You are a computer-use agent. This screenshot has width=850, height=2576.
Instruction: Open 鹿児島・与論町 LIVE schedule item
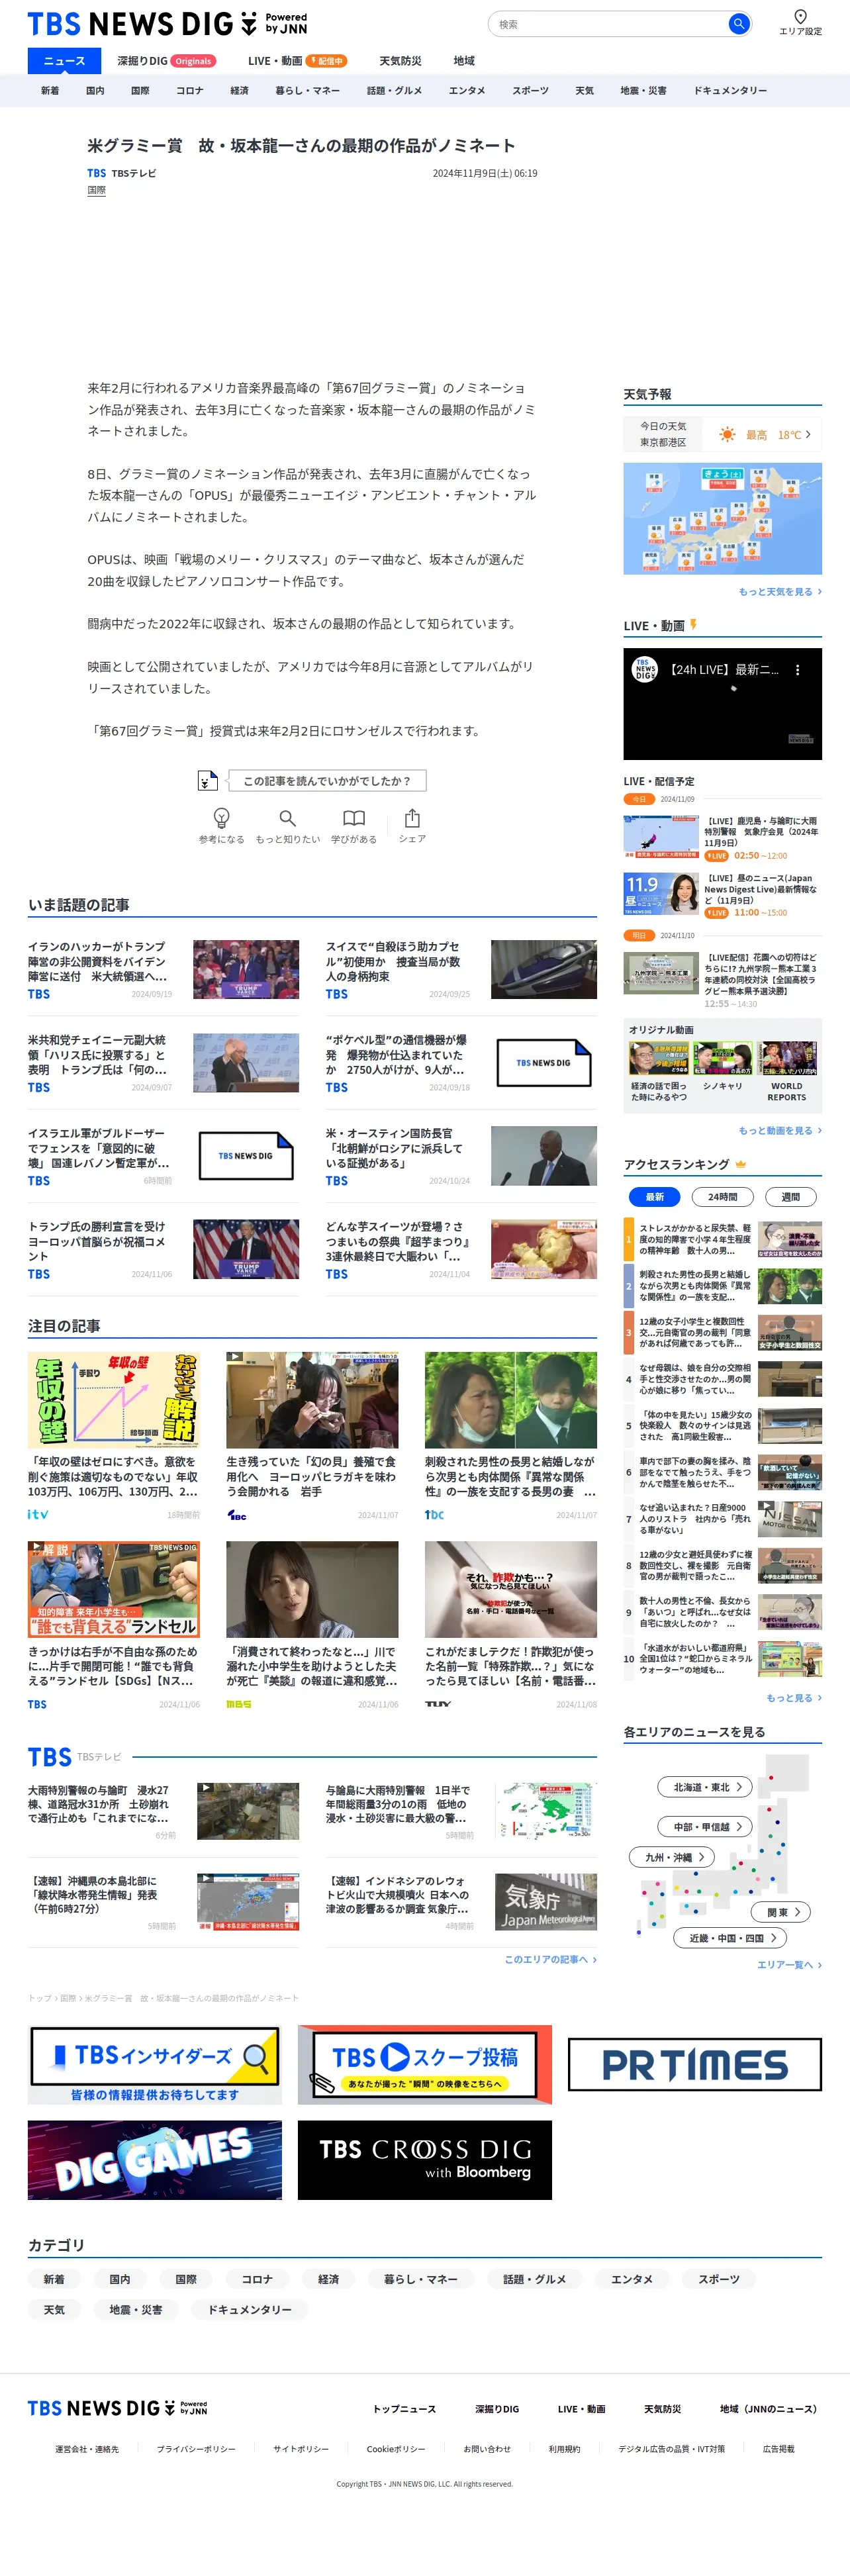pos(722,838)
